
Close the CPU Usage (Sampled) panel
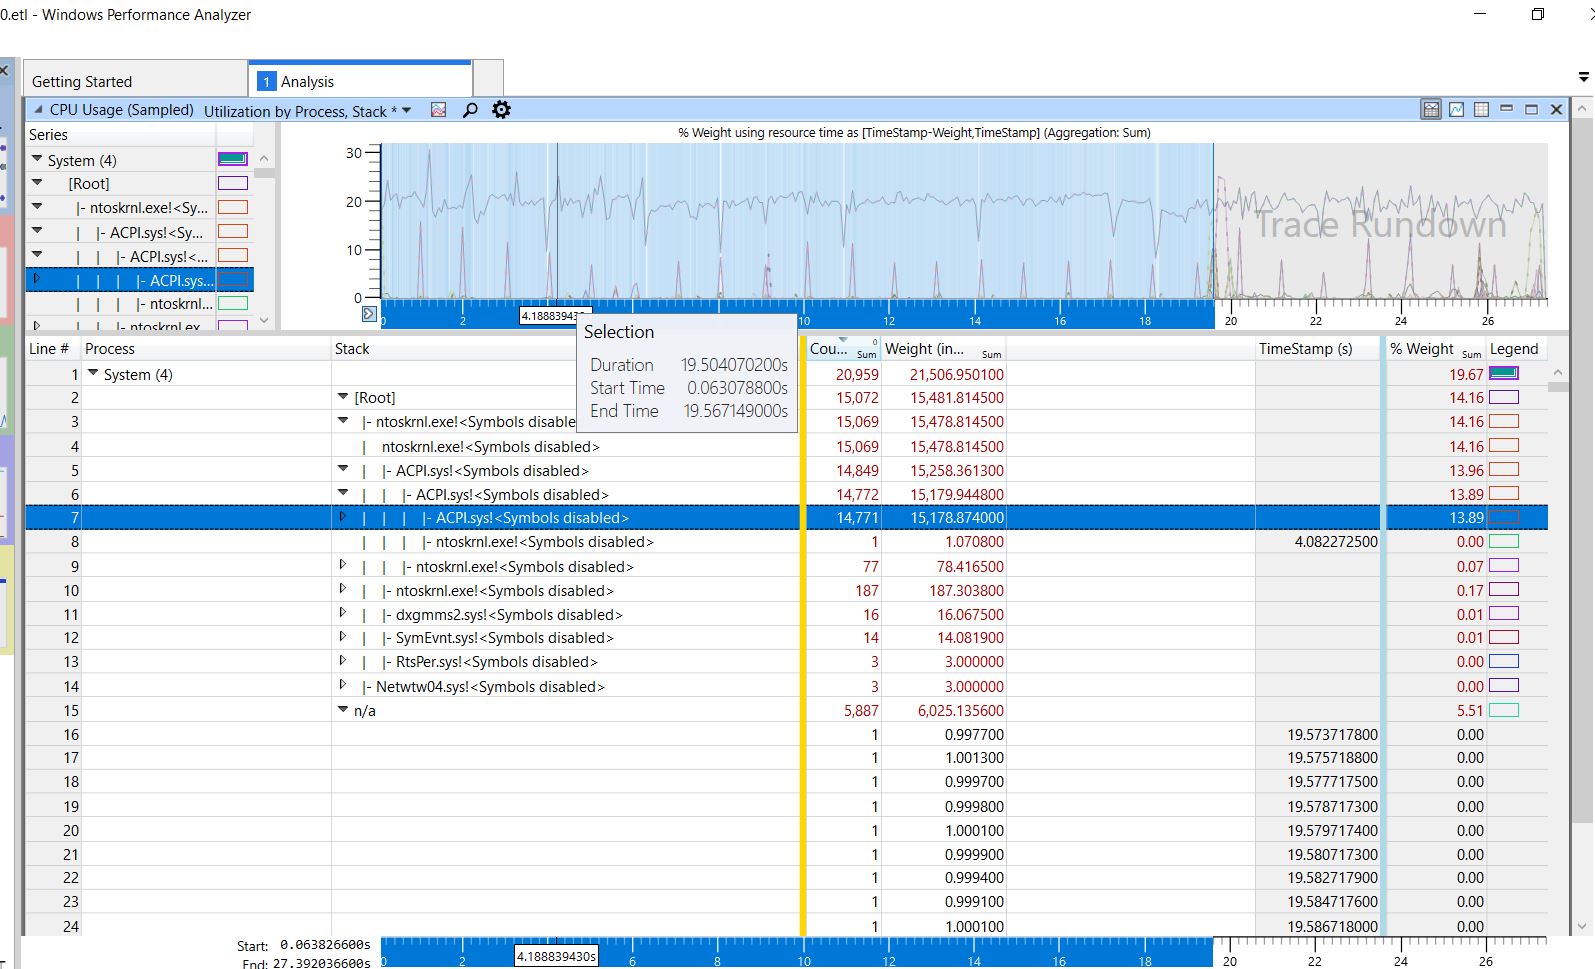(1556, 110)
